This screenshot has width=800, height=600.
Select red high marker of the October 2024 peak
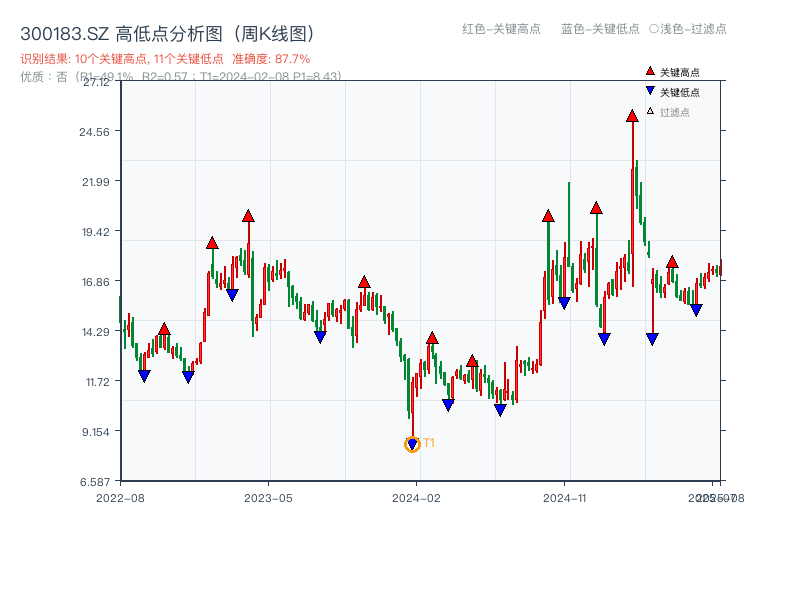click(548, 216)
